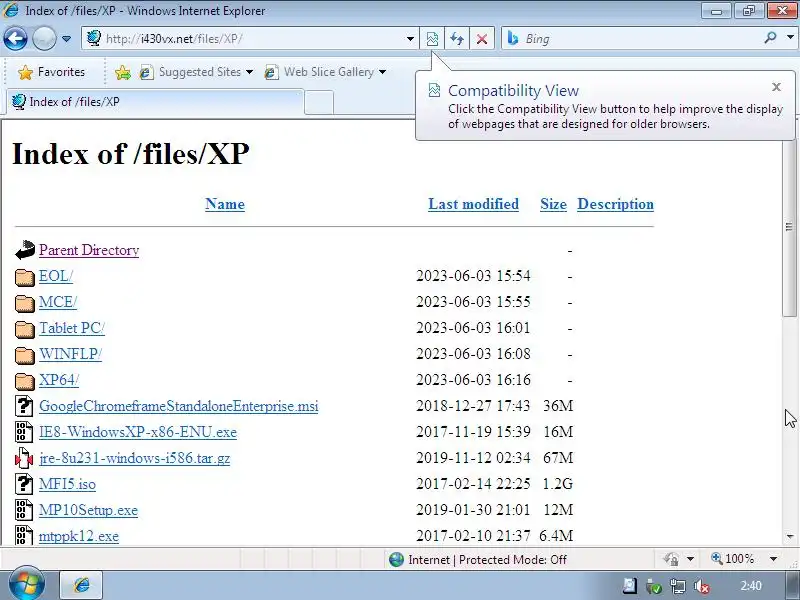Click the scrollbar down arrow
The height and width of the screenshot is (600, 800).
click(790, 536)
